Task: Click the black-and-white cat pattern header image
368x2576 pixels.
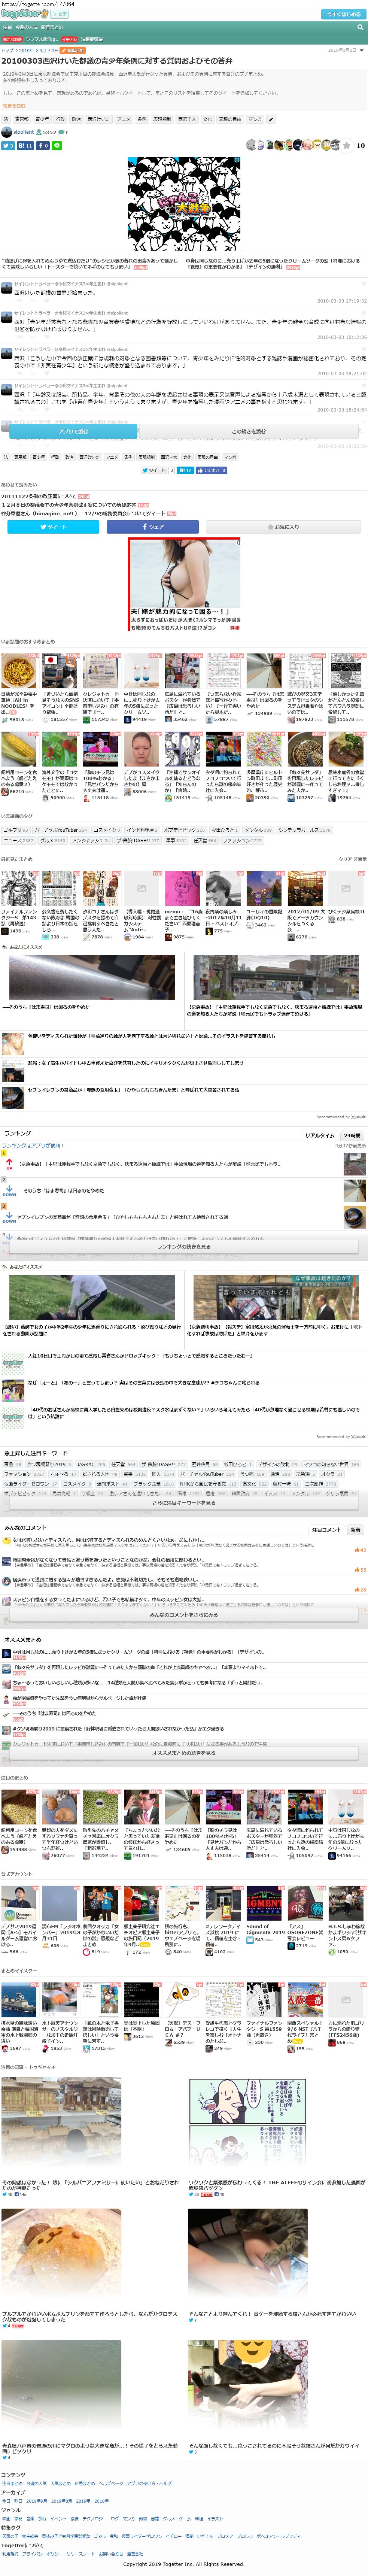Action: point(184,205)
